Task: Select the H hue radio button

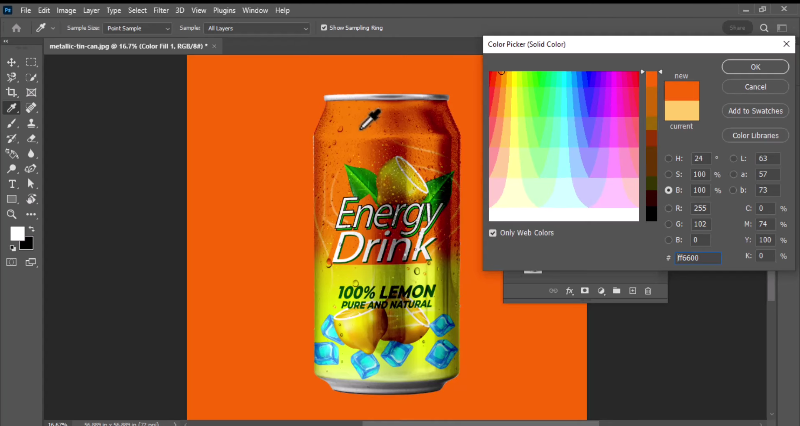Action: 669,158
